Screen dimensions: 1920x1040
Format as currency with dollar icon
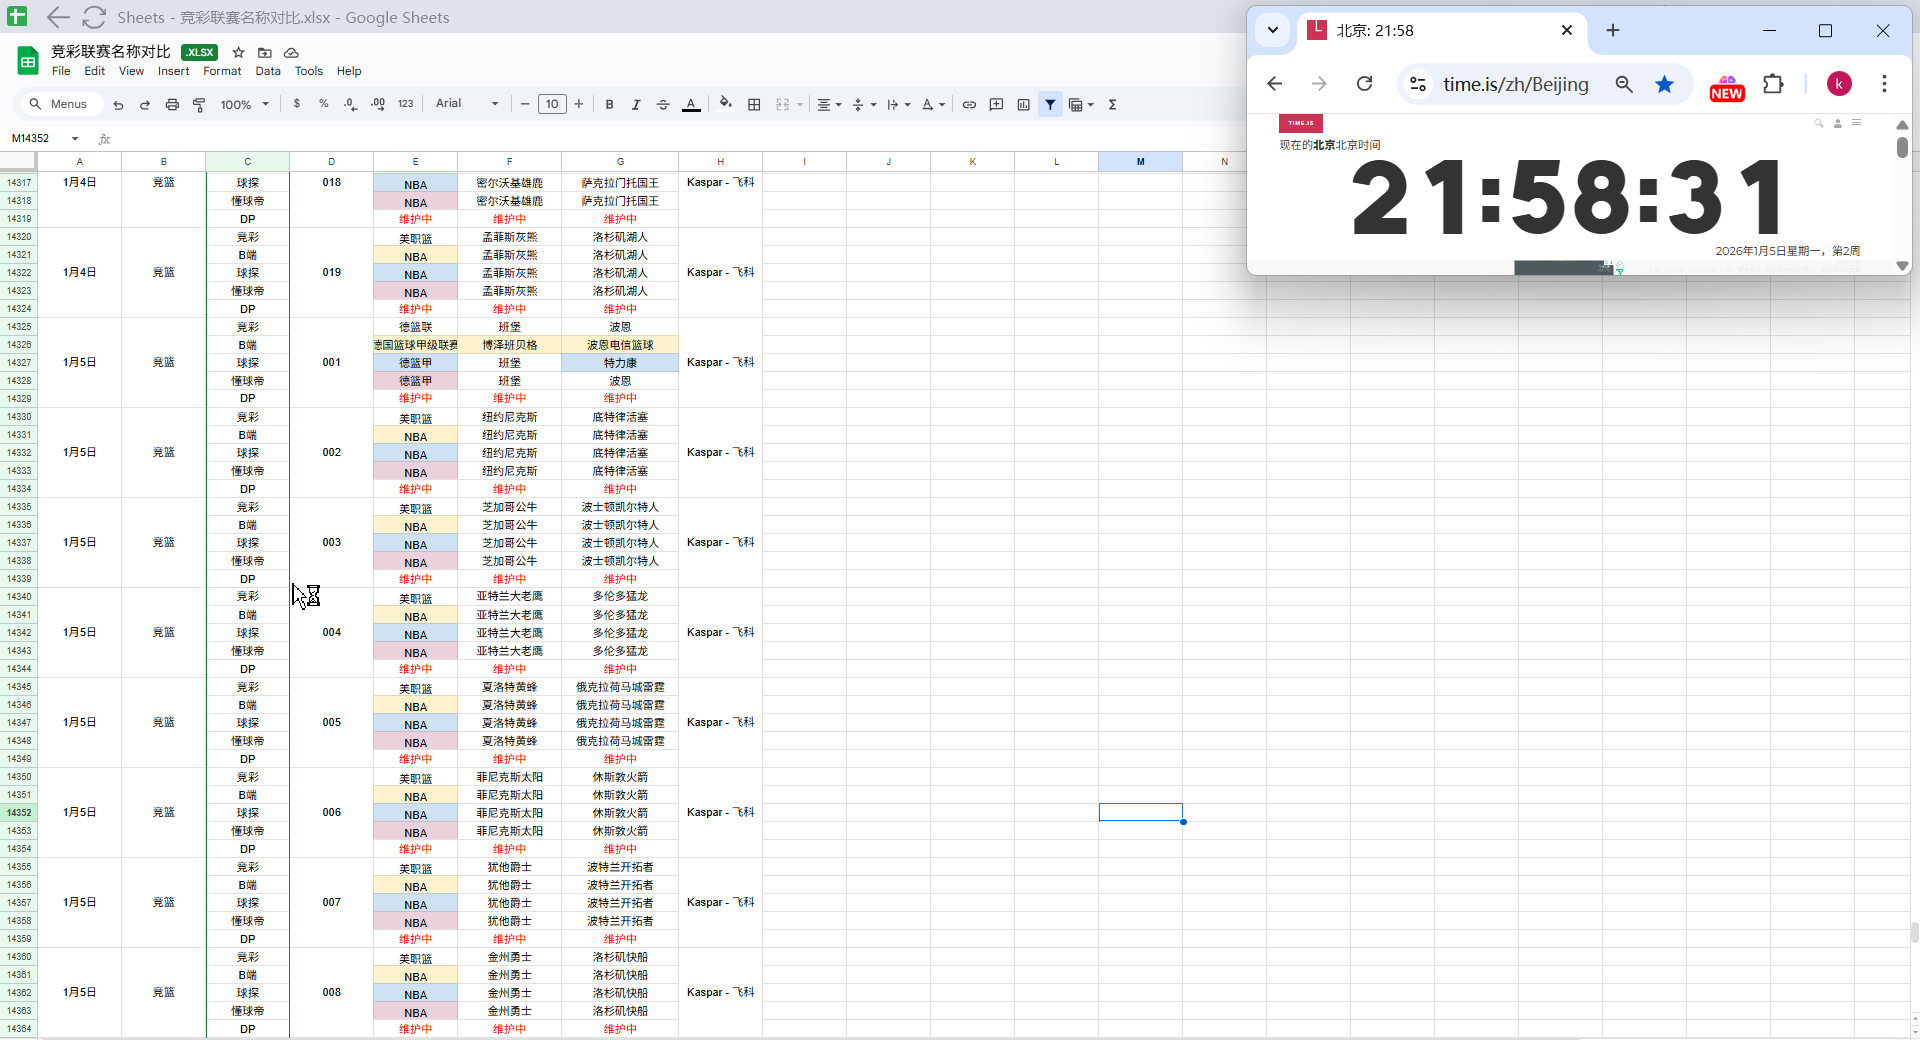click(x=297, y=104)
